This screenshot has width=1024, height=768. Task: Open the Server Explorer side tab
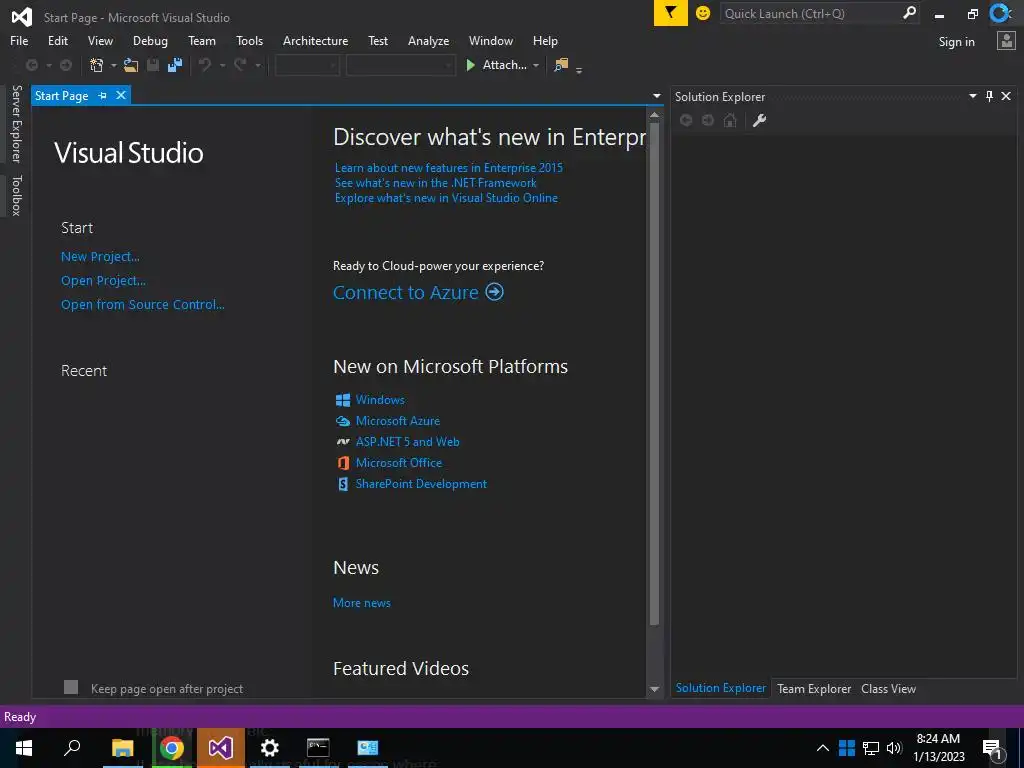pos(16,123)
